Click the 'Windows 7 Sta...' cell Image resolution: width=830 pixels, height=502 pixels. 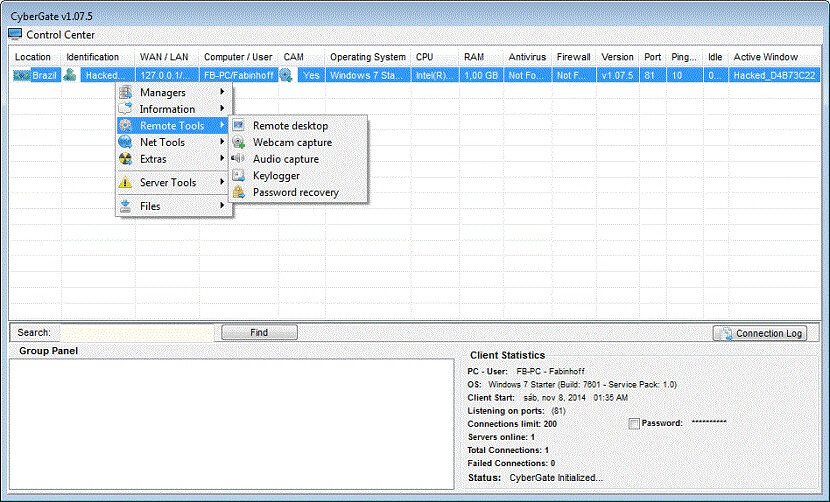coord(368,75)
